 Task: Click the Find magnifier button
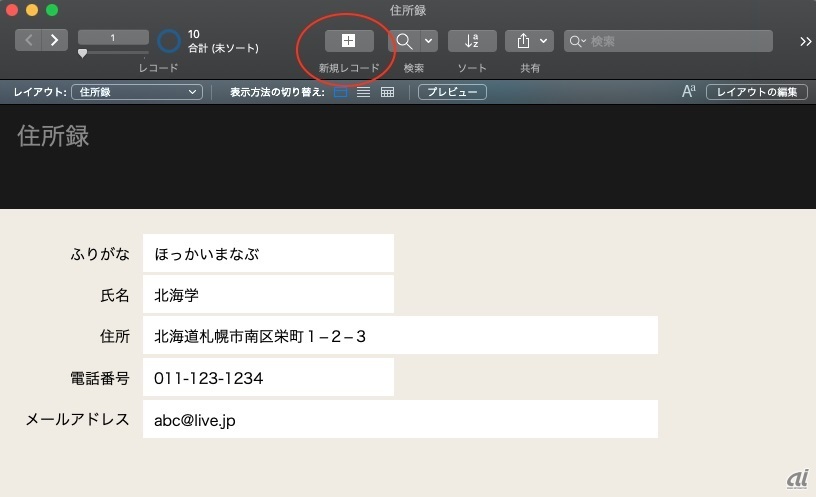pyautogui.click(x=404, y=41)
